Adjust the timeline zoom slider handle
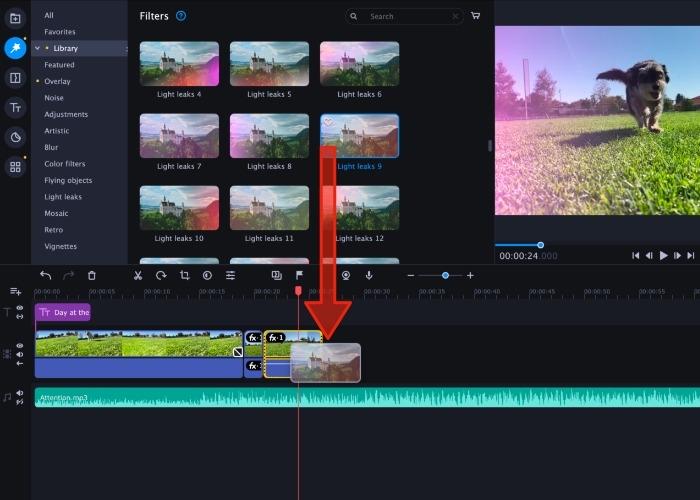The height and width of the screenshot is (500, 700). point(445,275)
